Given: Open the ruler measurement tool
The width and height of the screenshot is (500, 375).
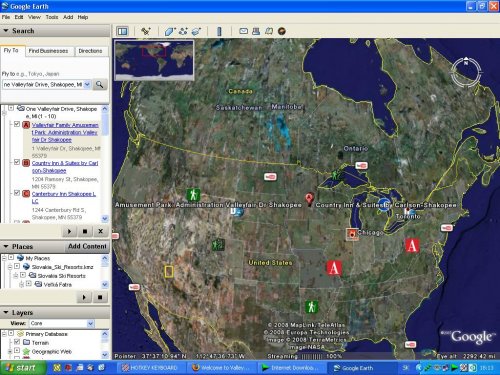Looking at the screenshot, I should (x=219, y=31).
